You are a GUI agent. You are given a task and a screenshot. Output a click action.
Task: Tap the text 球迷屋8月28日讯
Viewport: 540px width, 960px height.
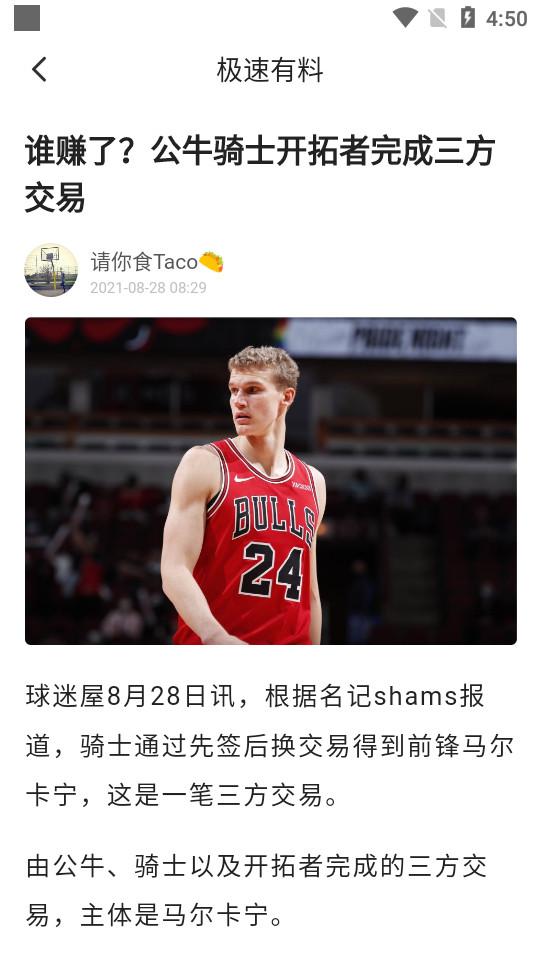point(130,697)
